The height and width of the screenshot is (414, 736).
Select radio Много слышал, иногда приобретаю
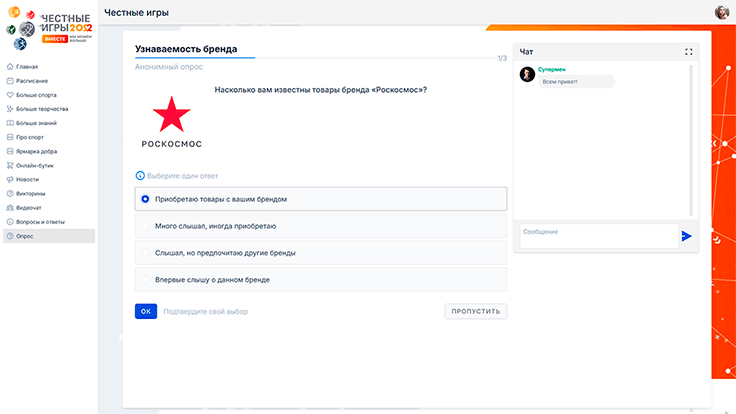(x=145, y=226)
